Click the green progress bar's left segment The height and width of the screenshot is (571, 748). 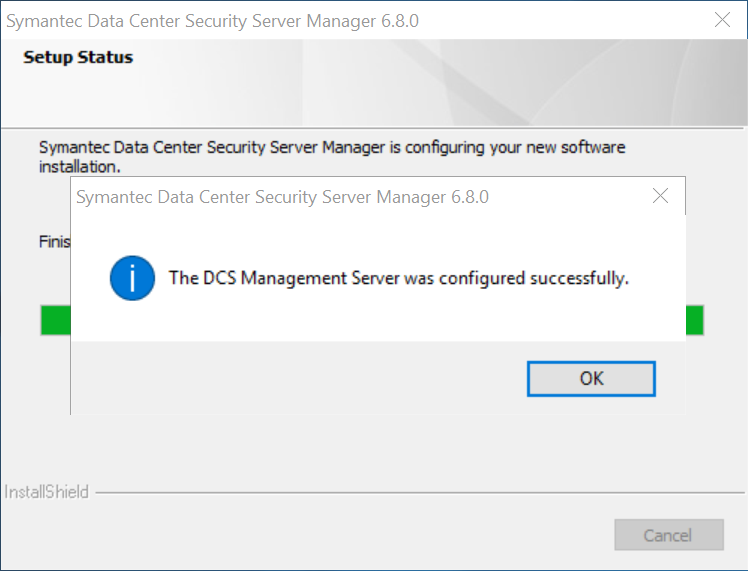(55, 321)
